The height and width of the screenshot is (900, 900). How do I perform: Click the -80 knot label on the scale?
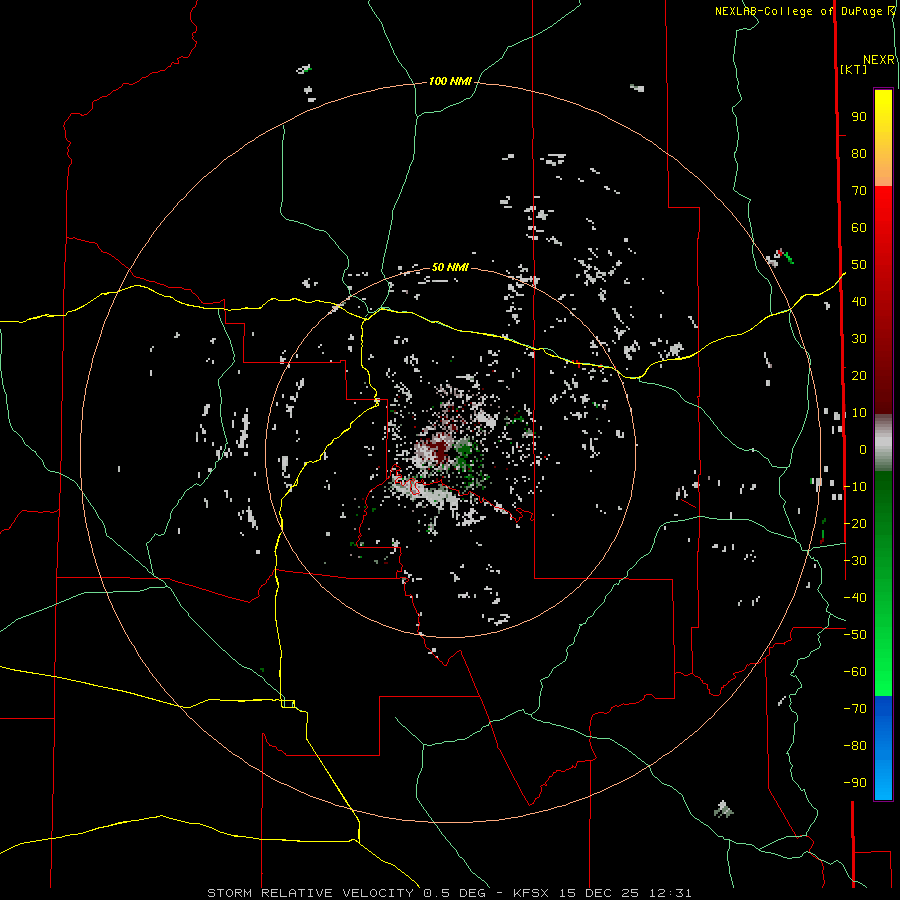click(855, 746)
